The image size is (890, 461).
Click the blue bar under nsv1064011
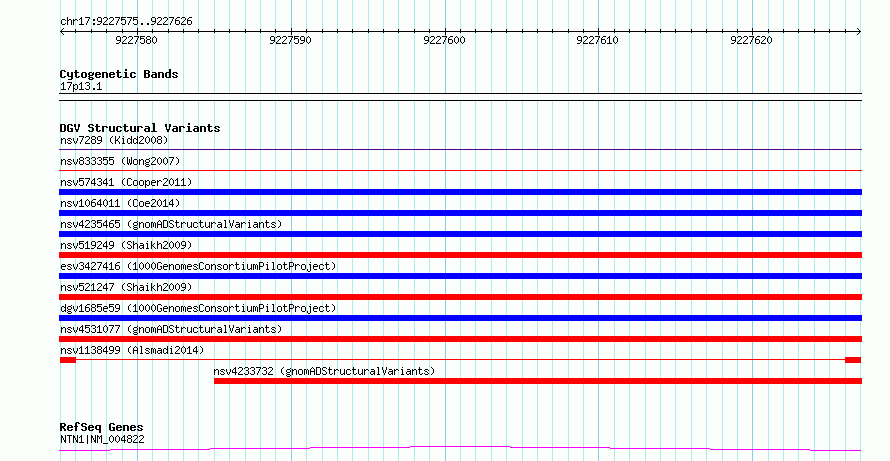[x=460, y=213]
